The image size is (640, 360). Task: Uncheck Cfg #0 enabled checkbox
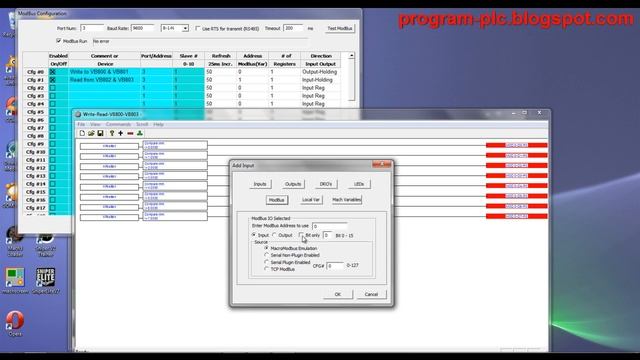(53, 72)
